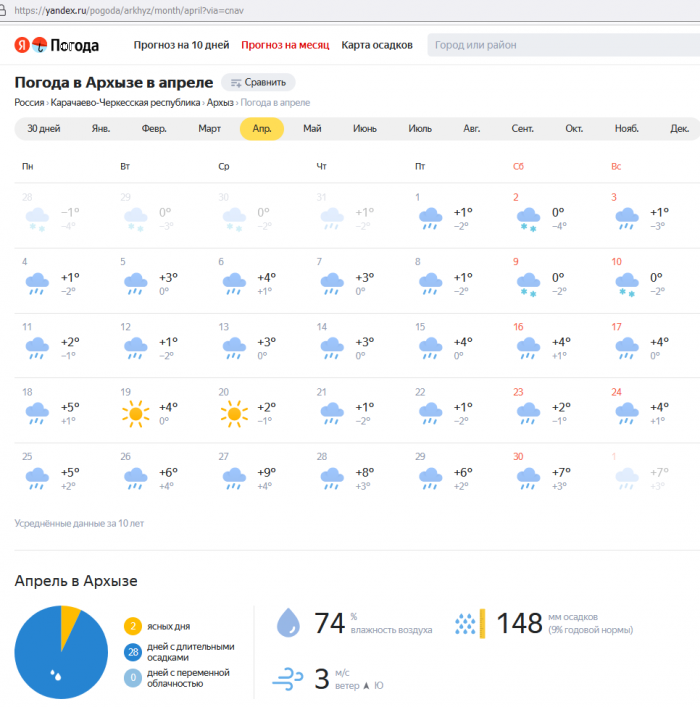Click the Yandex Pogoda logo
The width and height of the screenshot is (700, 707).
pyautogui.click(x=56, y=45)
